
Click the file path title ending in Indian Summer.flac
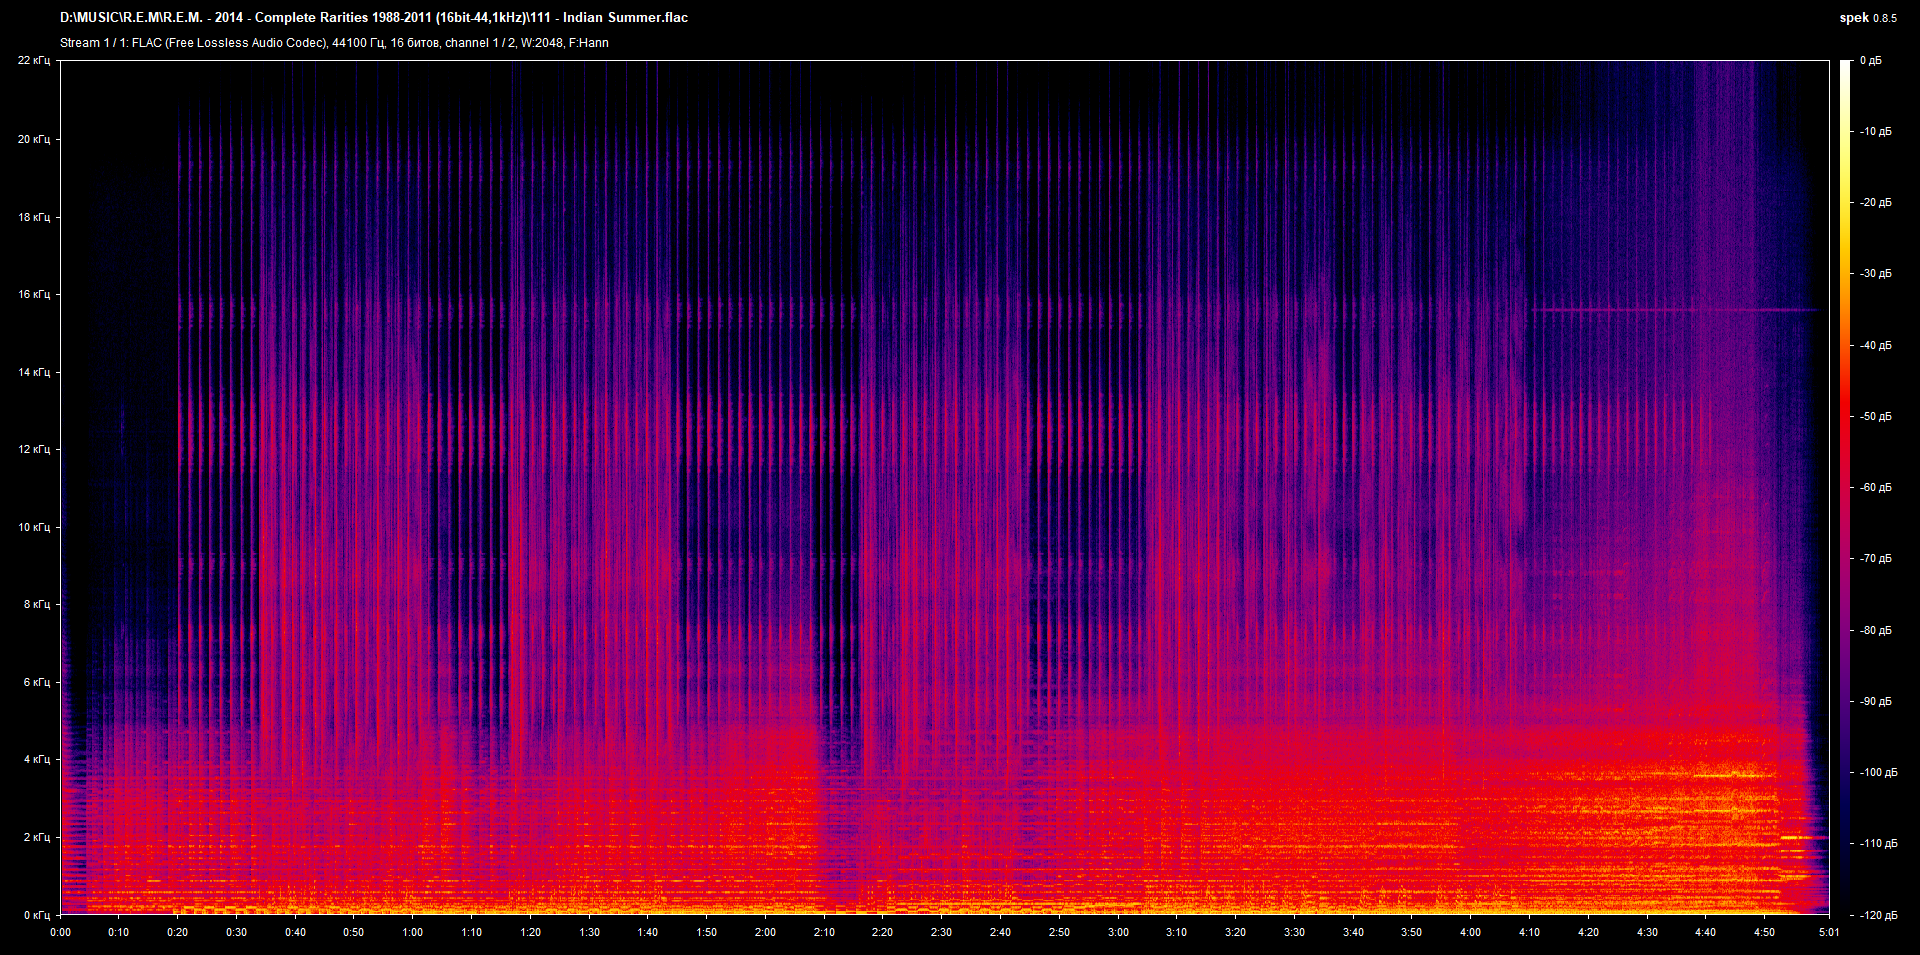coord(373,17)
